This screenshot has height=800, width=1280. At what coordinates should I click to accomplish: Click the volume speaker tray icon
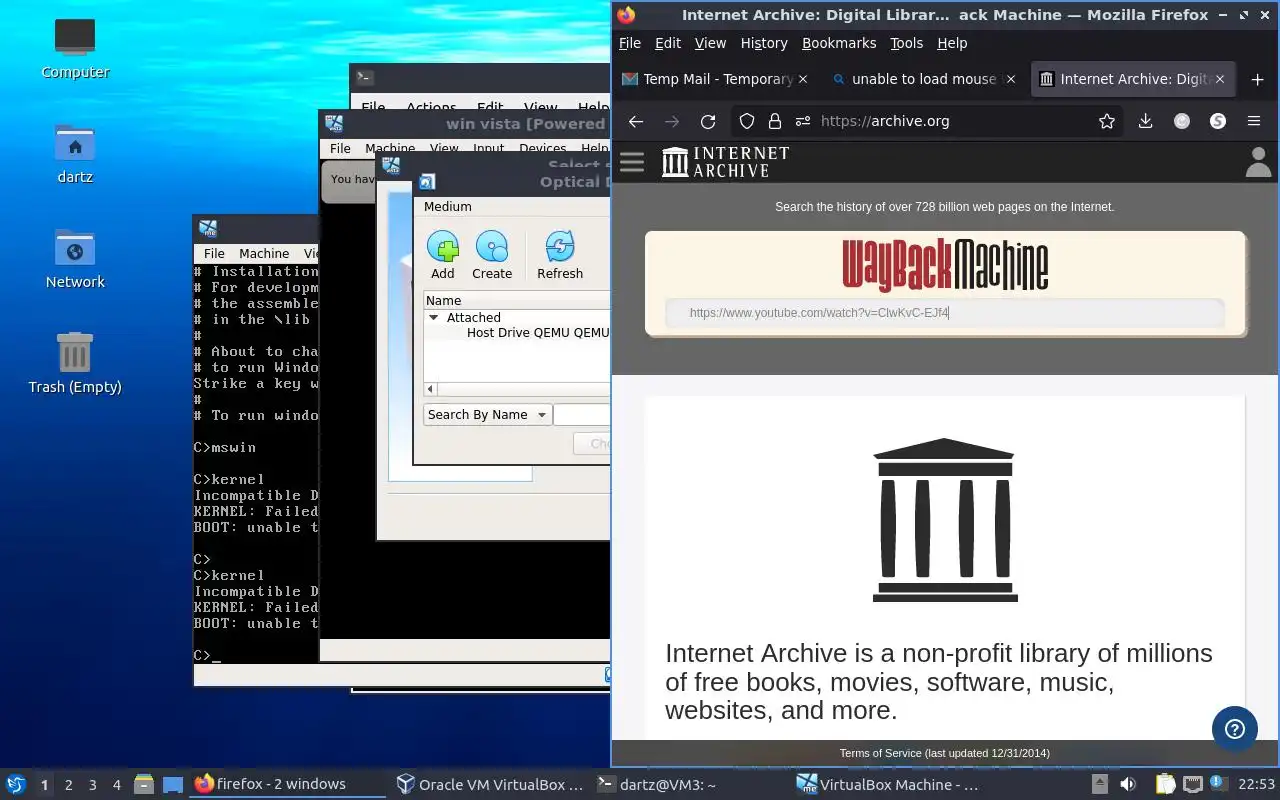[1128, 784]
